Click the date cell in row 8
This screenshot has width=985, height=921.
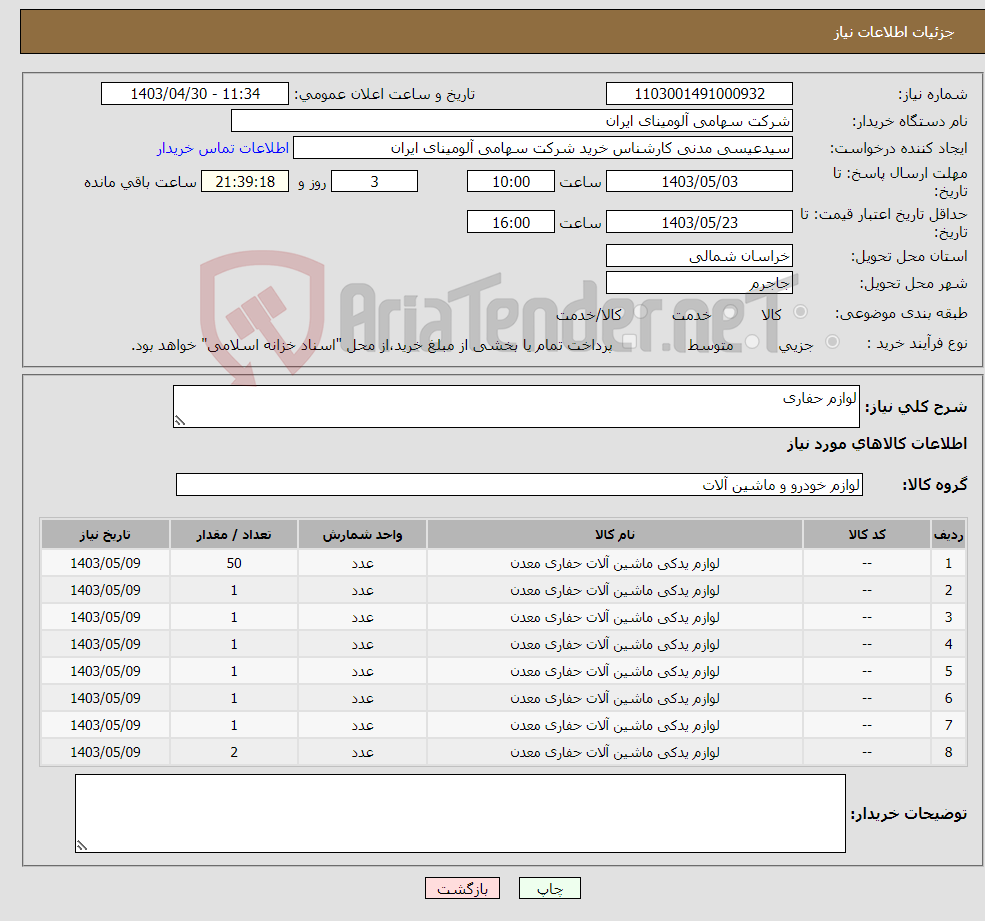click(106, 753)
